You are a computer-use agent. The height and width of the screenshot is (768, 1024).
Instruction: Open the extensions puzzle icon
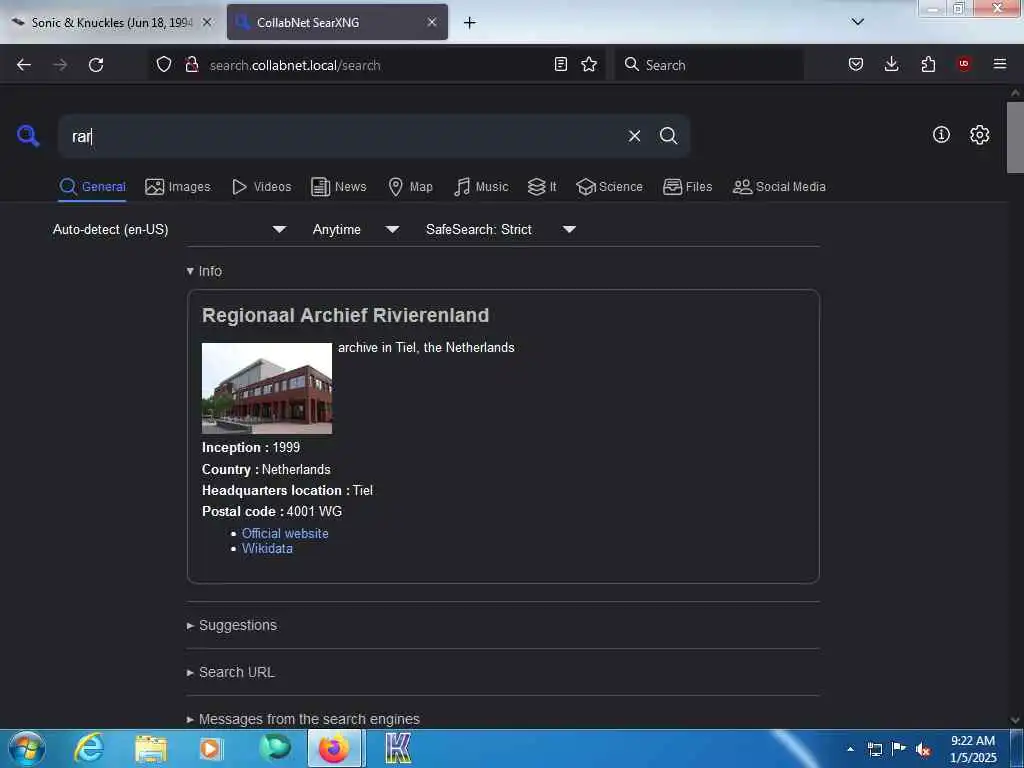coord(928,64)
